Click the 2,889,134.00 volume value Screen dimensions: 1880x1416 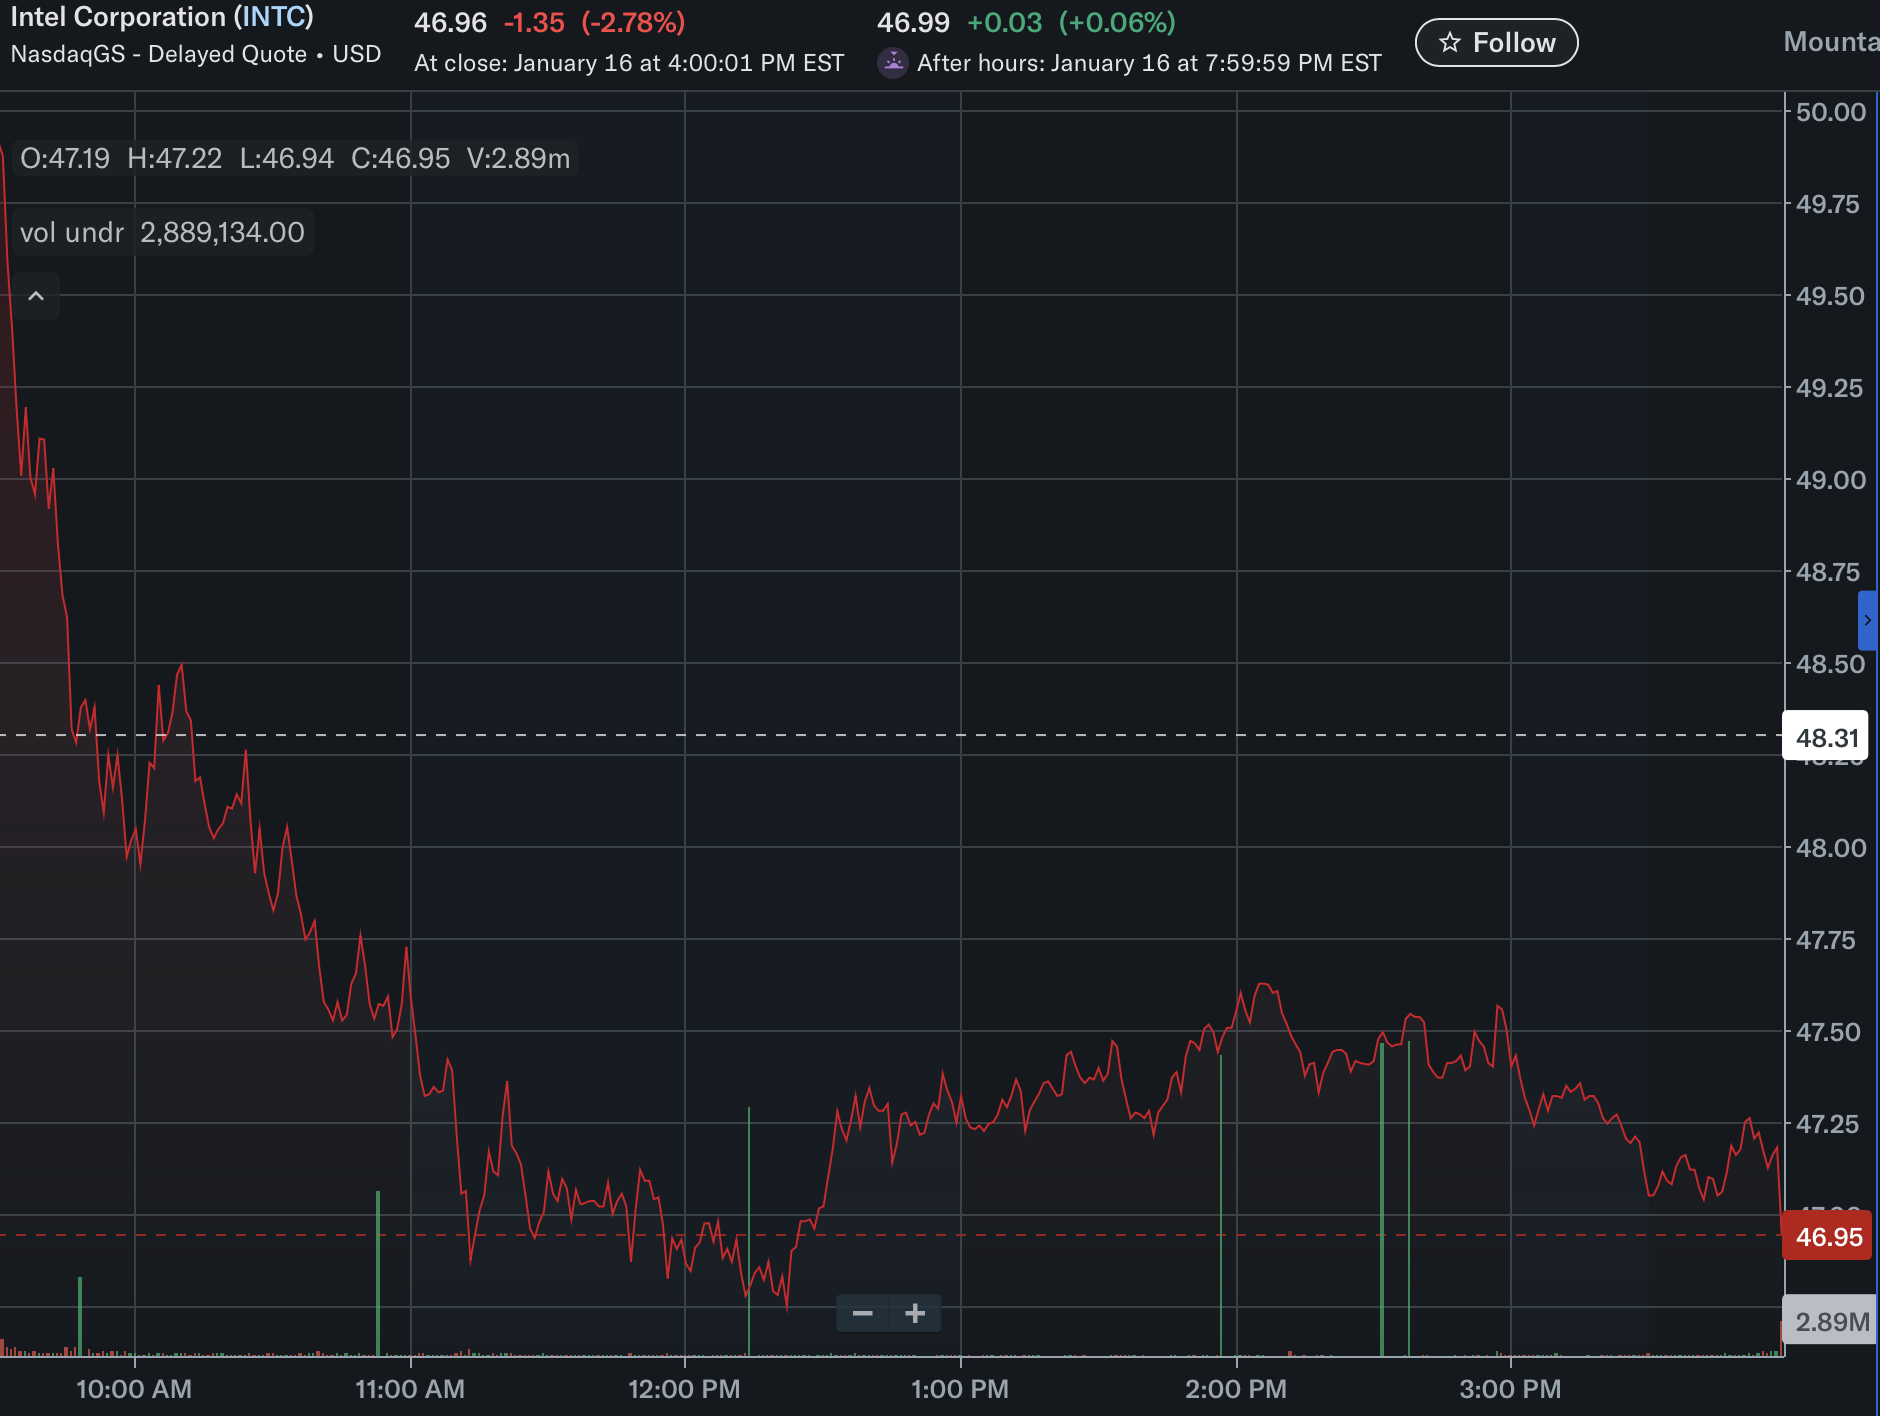pyautogui.click(x=222, y=233)
